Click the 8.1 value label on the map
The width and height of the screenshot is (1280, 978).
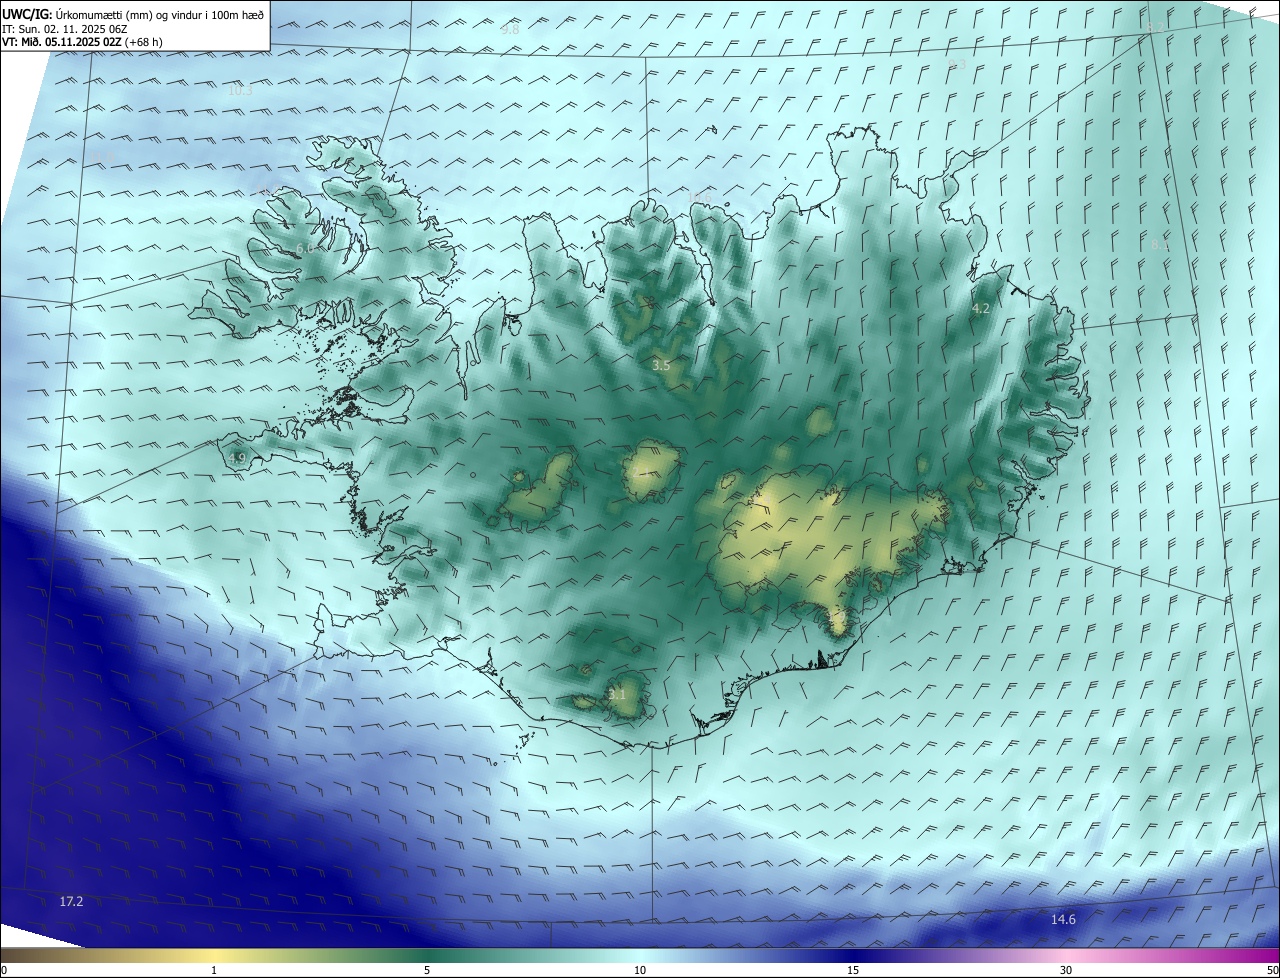(x=1160, y=245)
